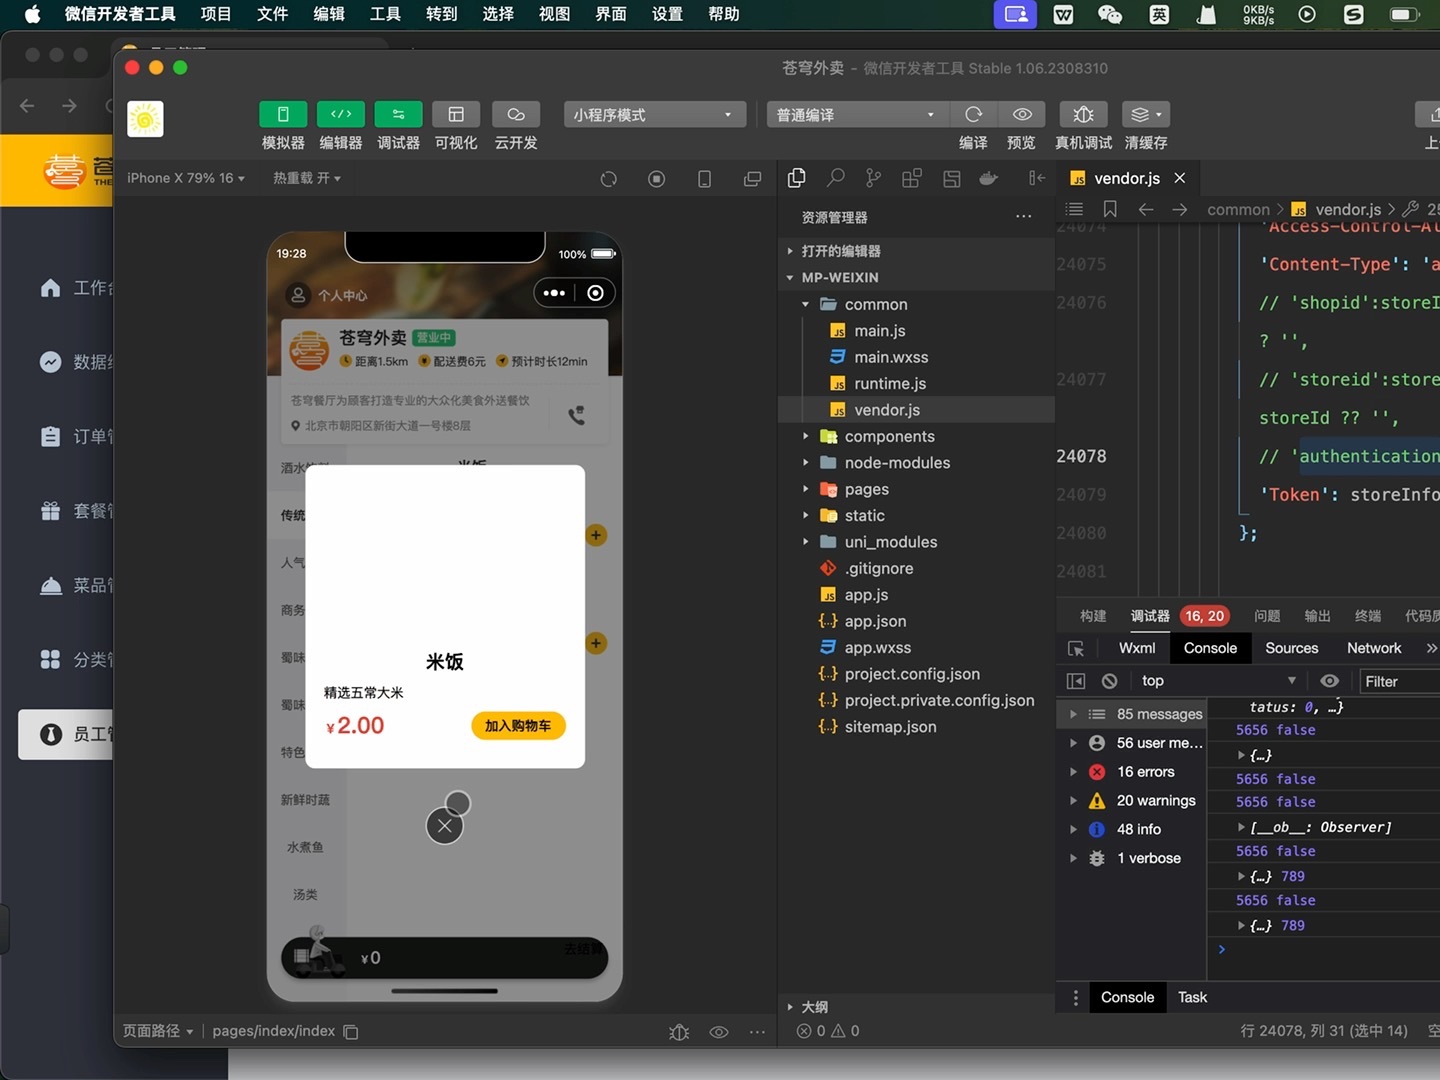Click the 预览 preview icon
The width and height of the screenshot is (1440, 1080).
point(1021,114)
